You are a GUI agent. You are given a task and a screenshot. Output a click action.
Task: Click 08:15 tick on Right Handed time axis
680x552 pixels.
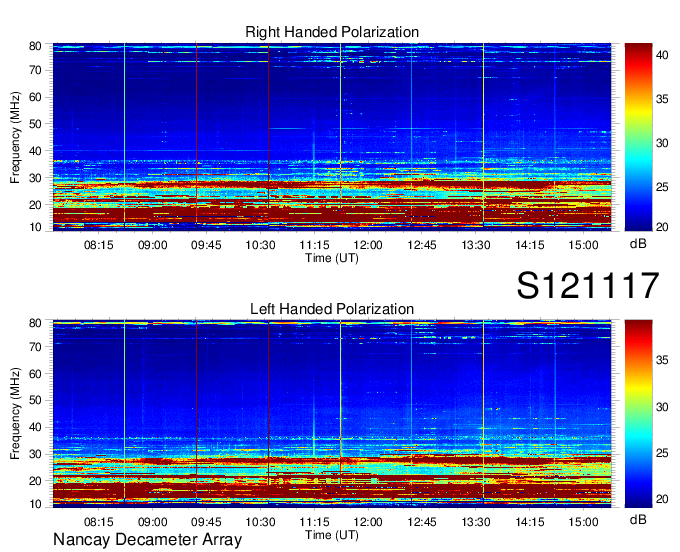tap(98, 245)
